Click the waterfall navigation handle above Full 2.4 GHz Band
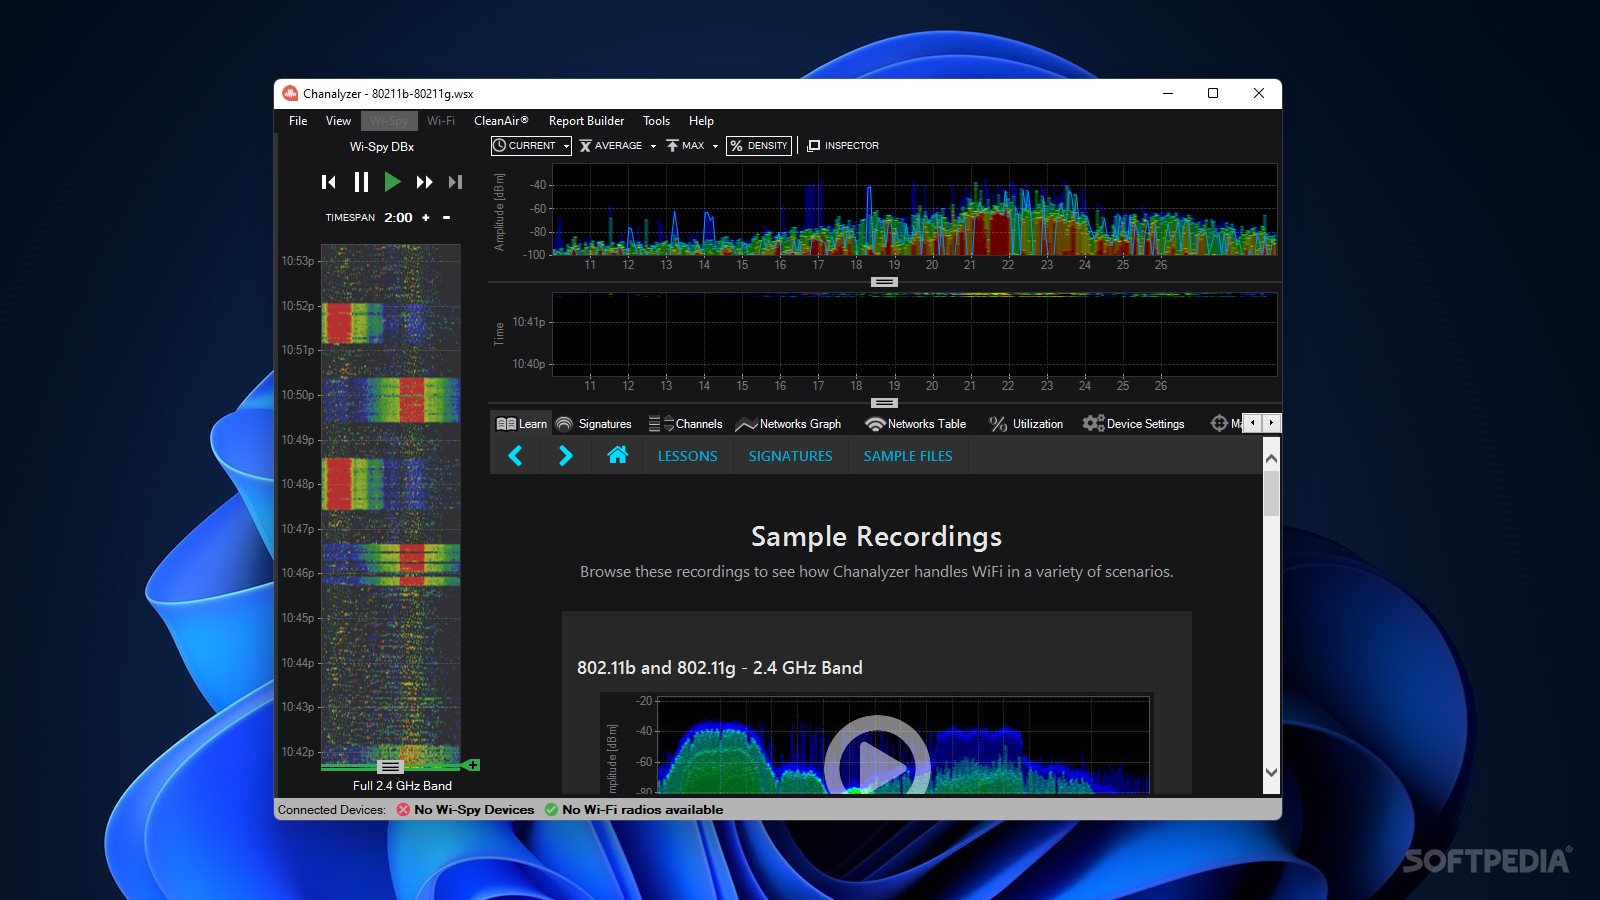The height and width of the screenshot is (900, 1600). tap(390, 767)
